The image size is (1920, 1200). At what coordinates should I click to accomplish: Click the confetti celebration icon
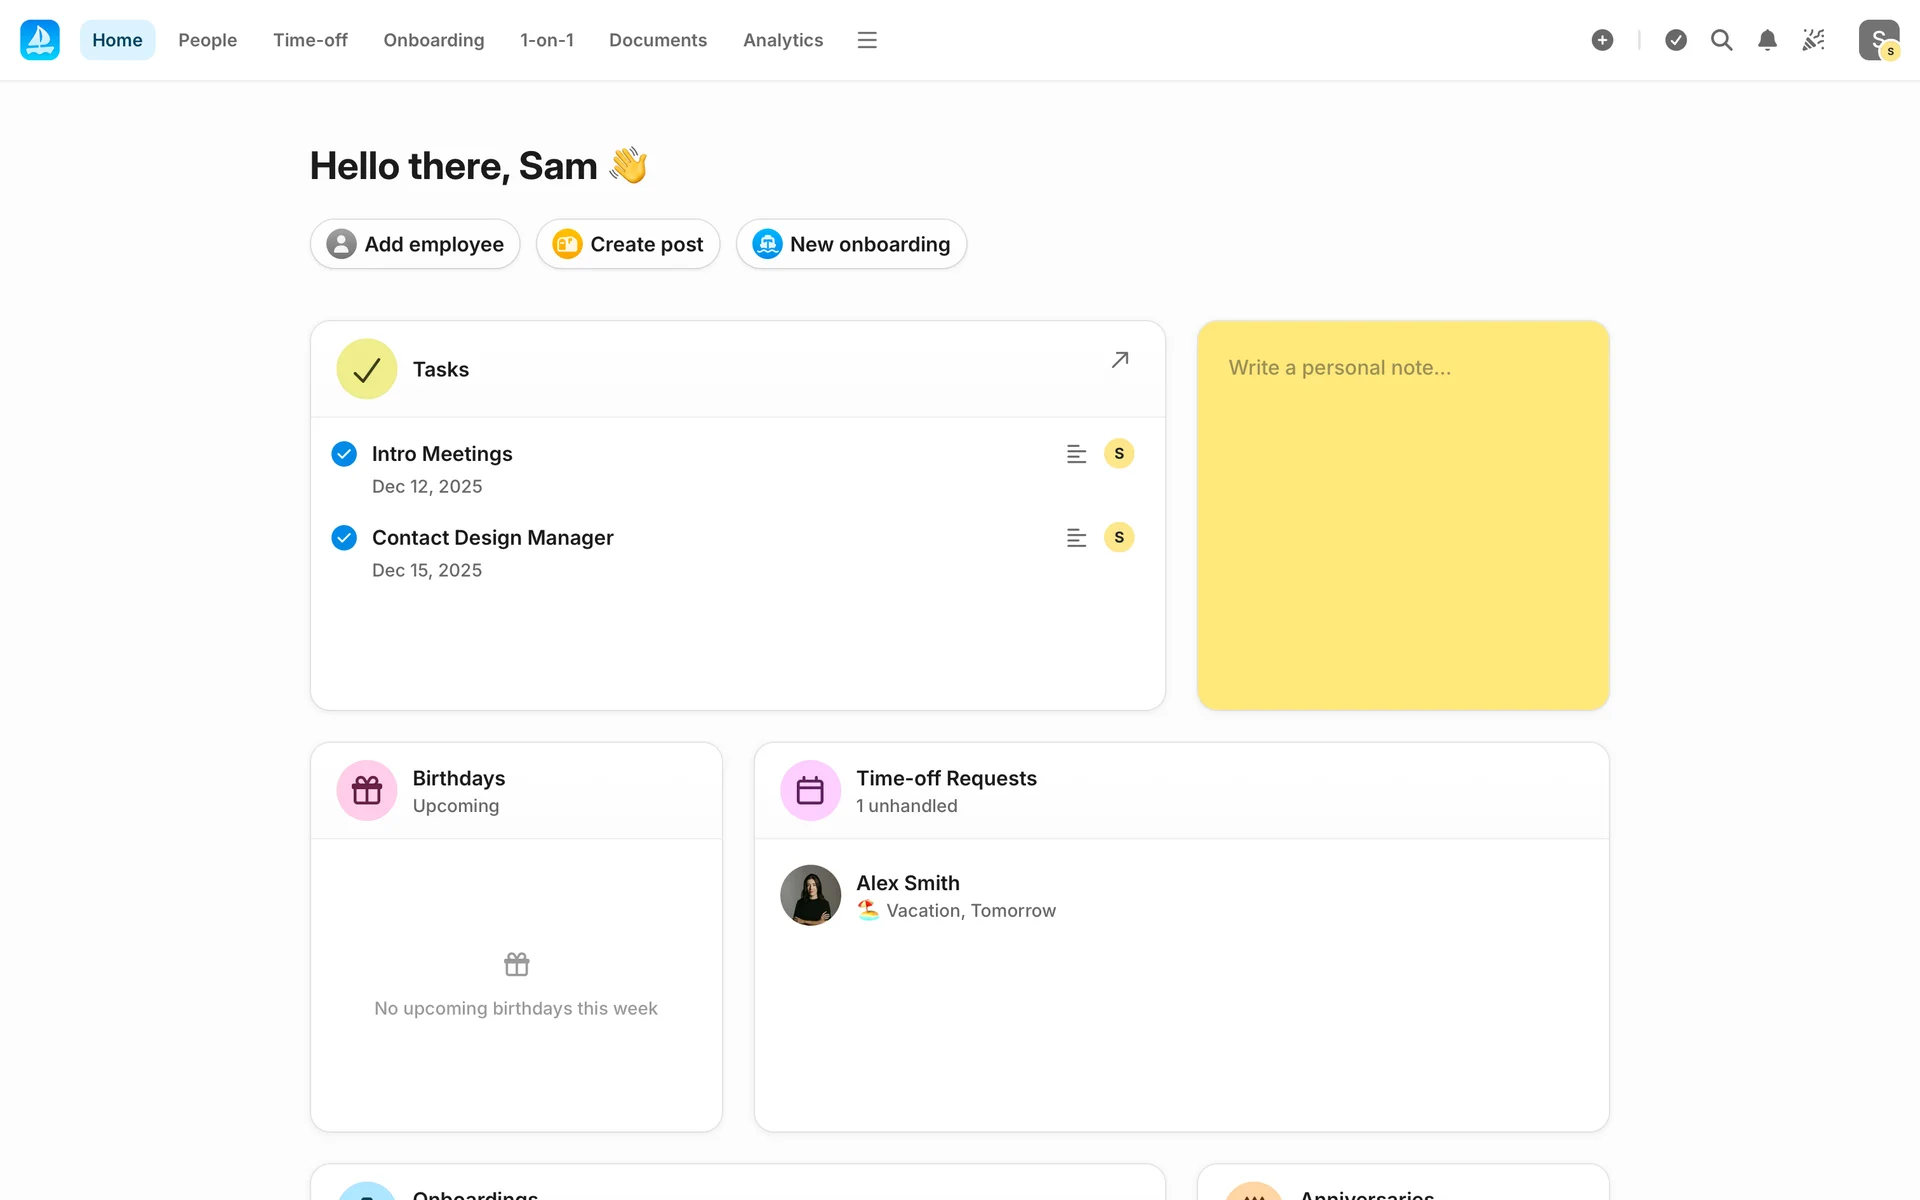[x=1813, y=40]
